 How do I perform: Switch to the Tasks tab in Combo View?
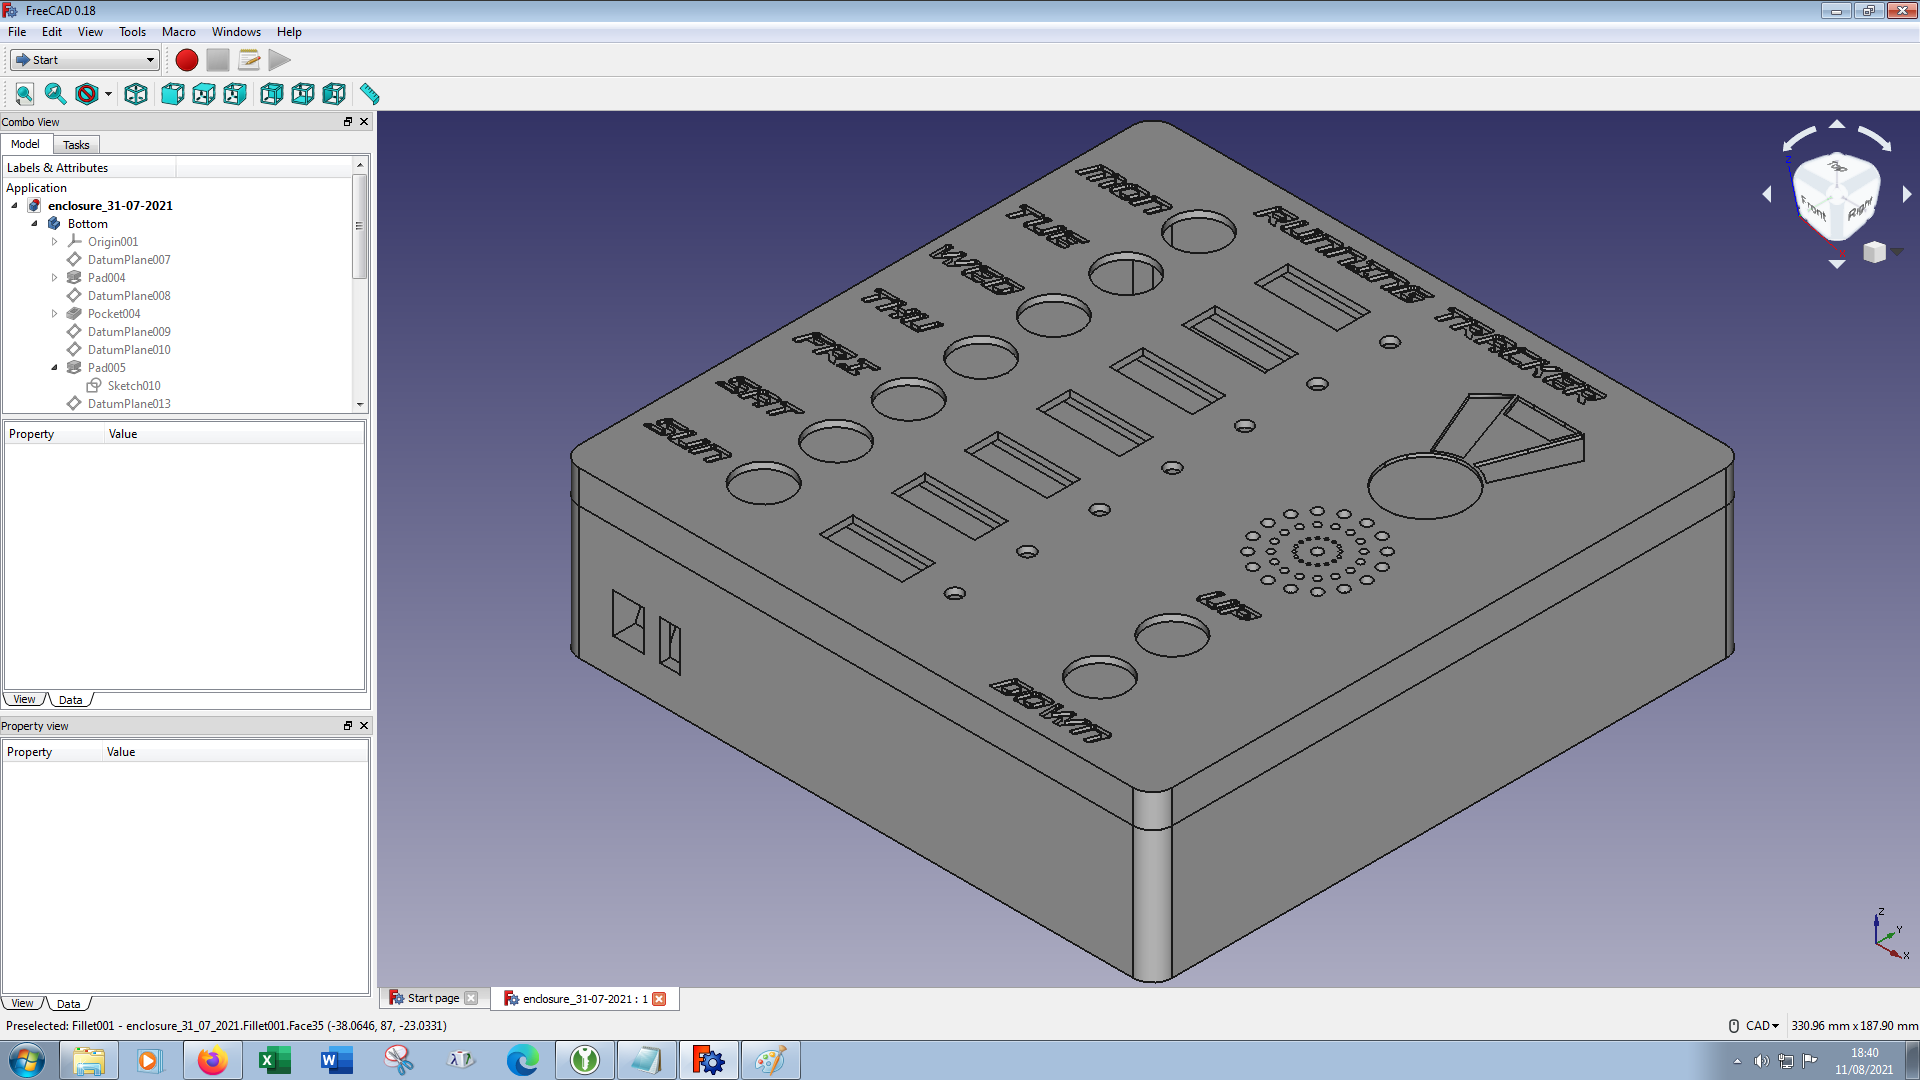click(75, 144)
